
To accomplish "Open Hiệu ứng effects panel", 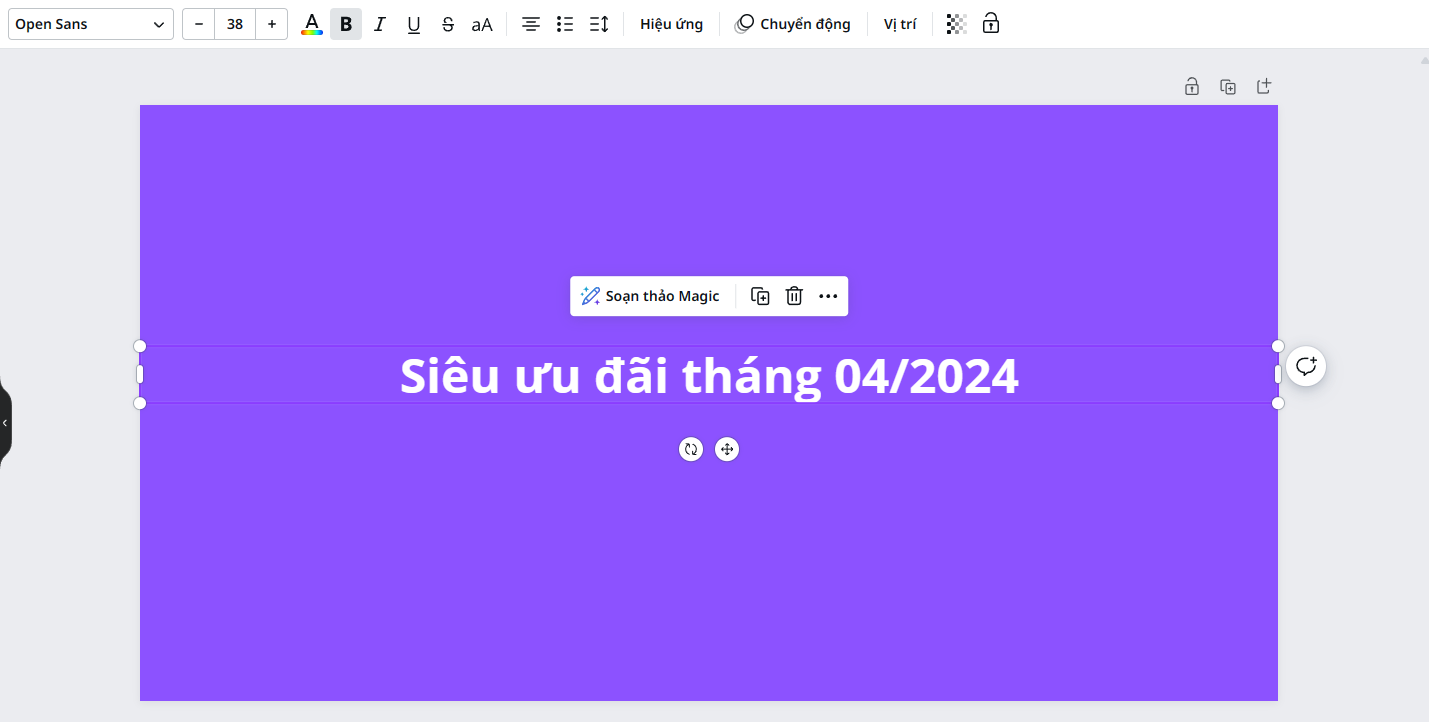I will (x=671, y=24).
